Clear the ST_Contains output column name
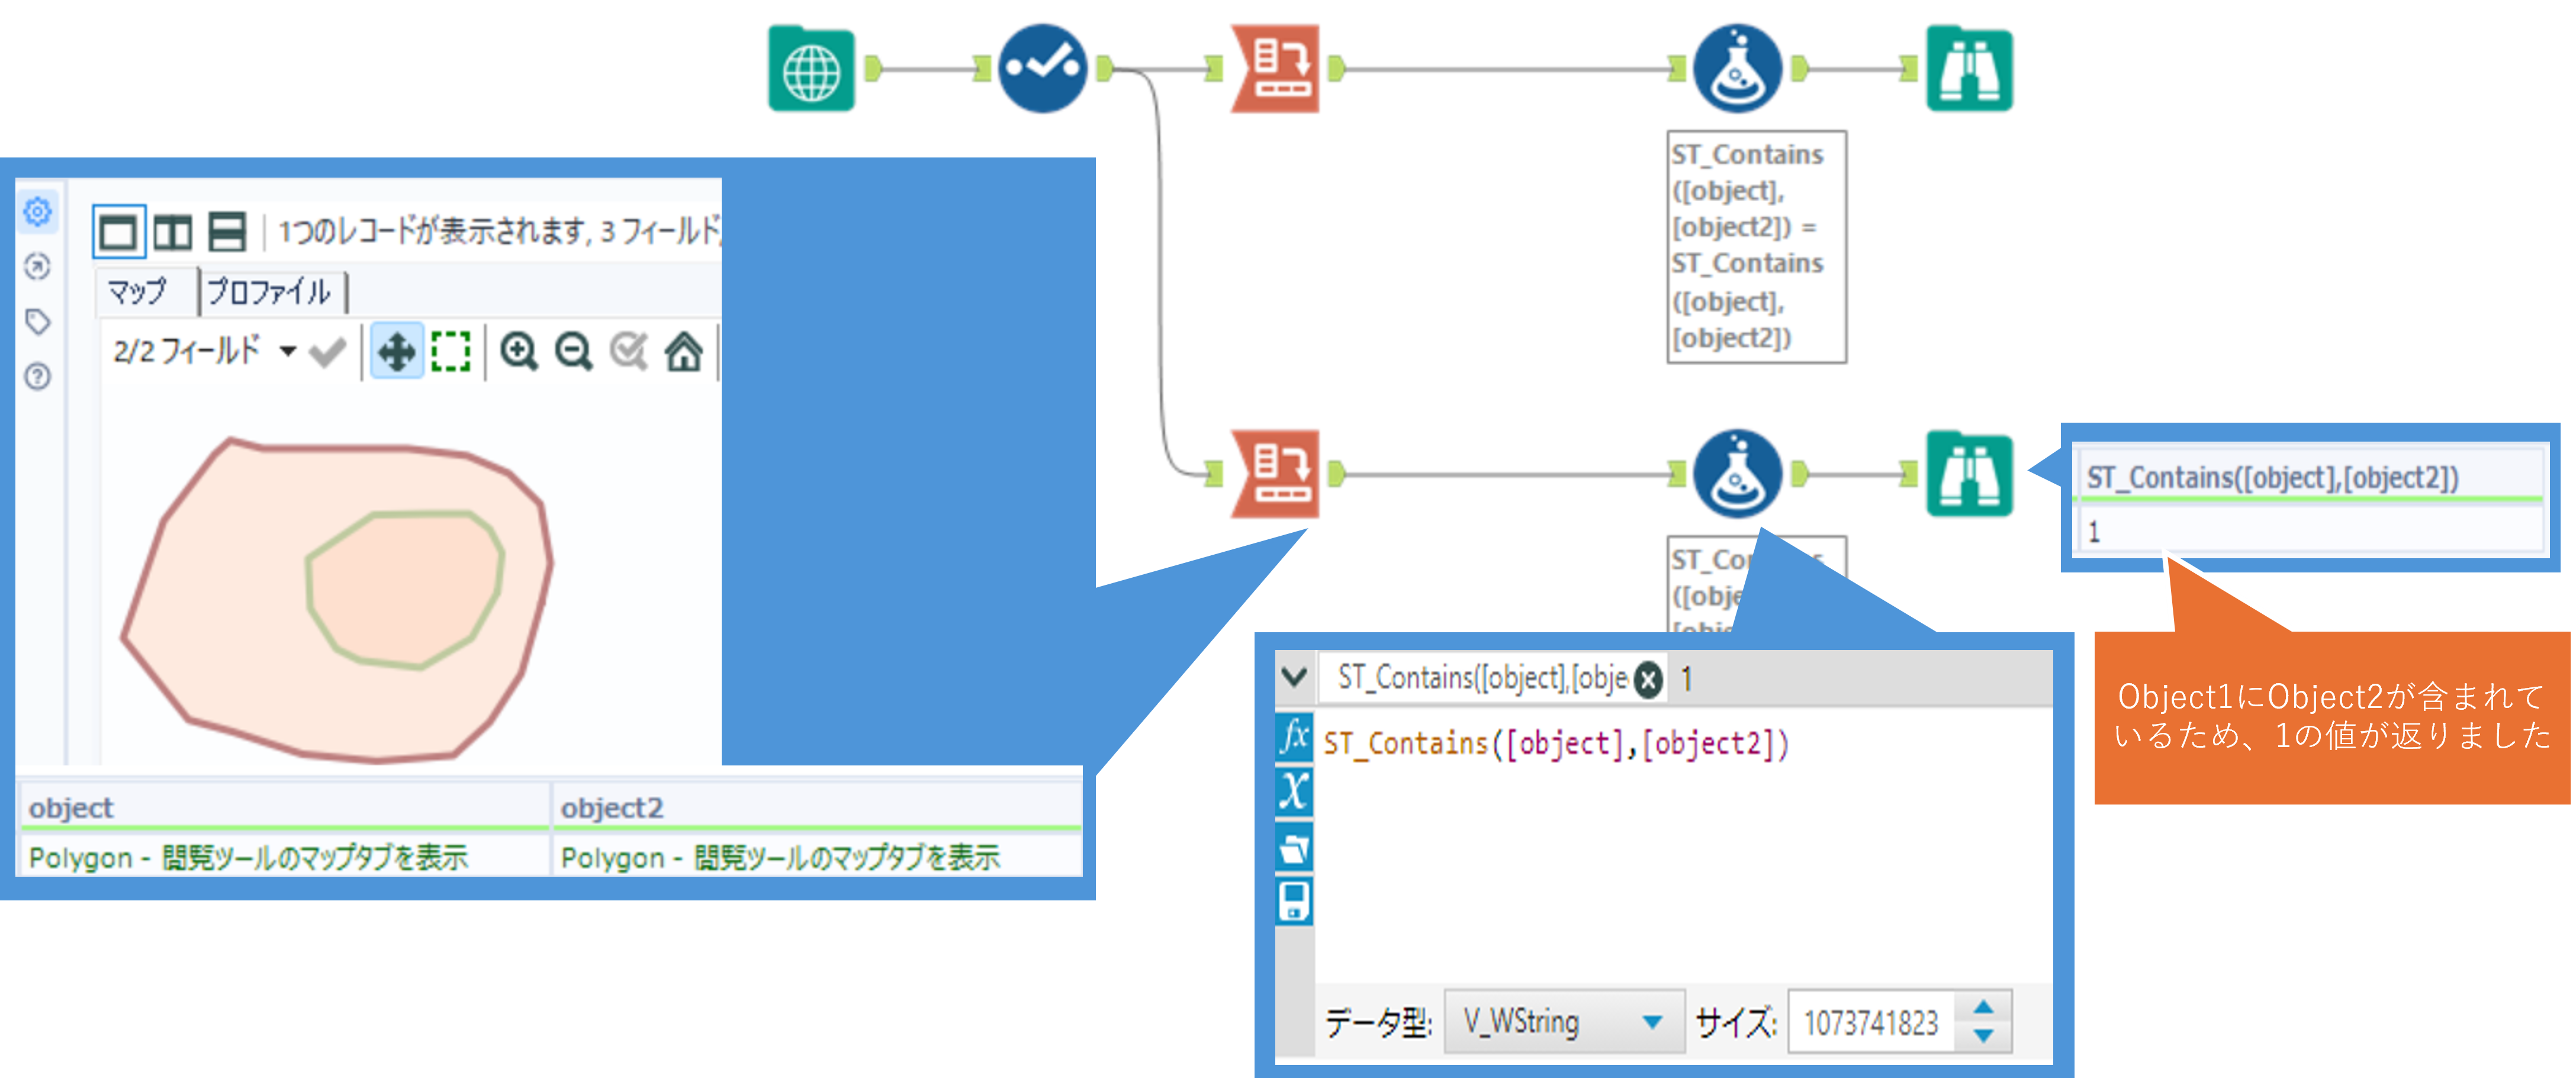Viewport: 2576px width, 1078px height. pos(1648,680)
